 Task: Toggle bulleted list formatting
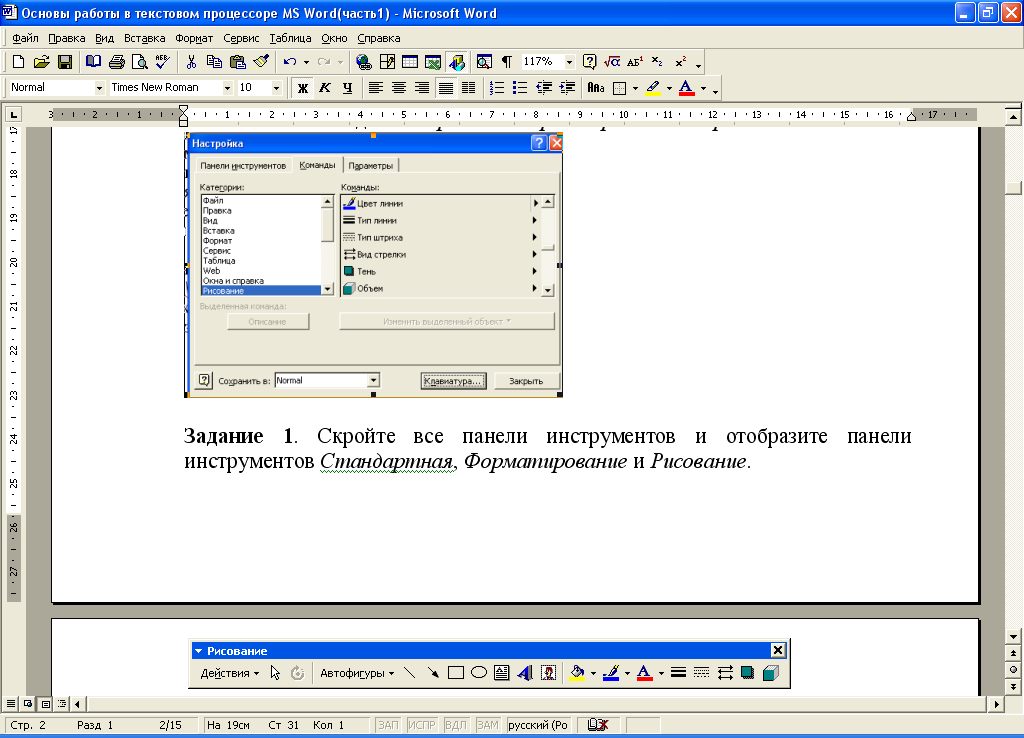point(520,88)
